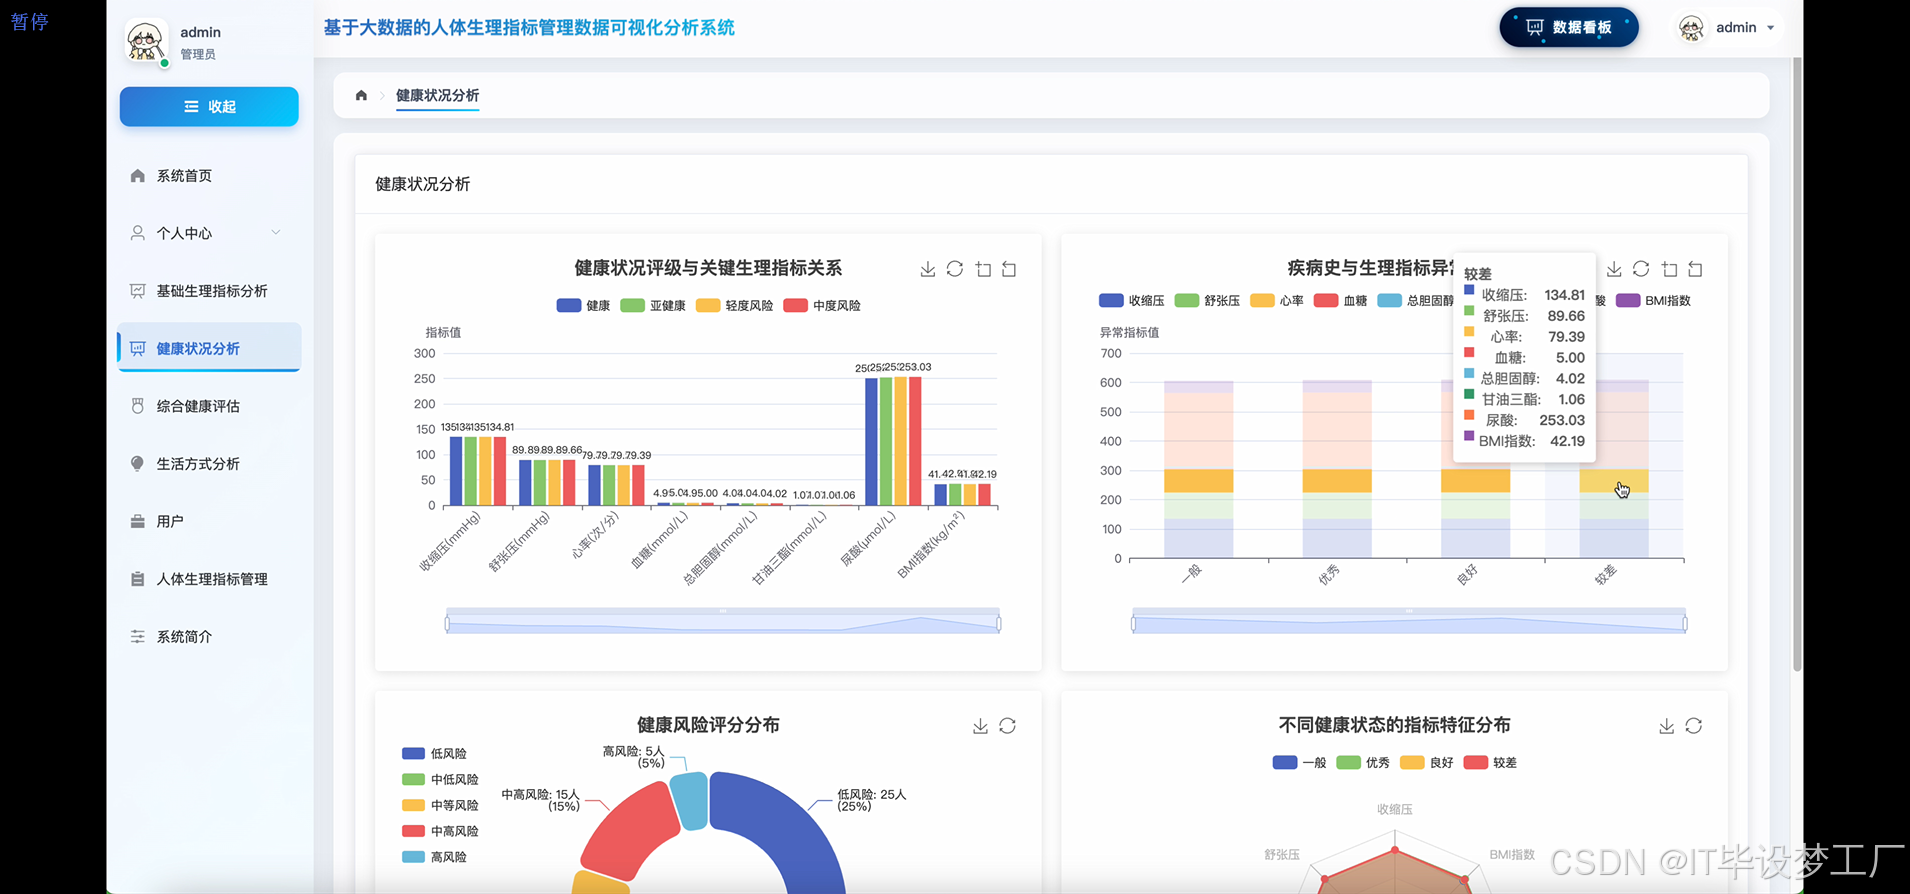
Task: Toggle 血糖 series in stacked chart legend
Action: [x=1340, y=301]
